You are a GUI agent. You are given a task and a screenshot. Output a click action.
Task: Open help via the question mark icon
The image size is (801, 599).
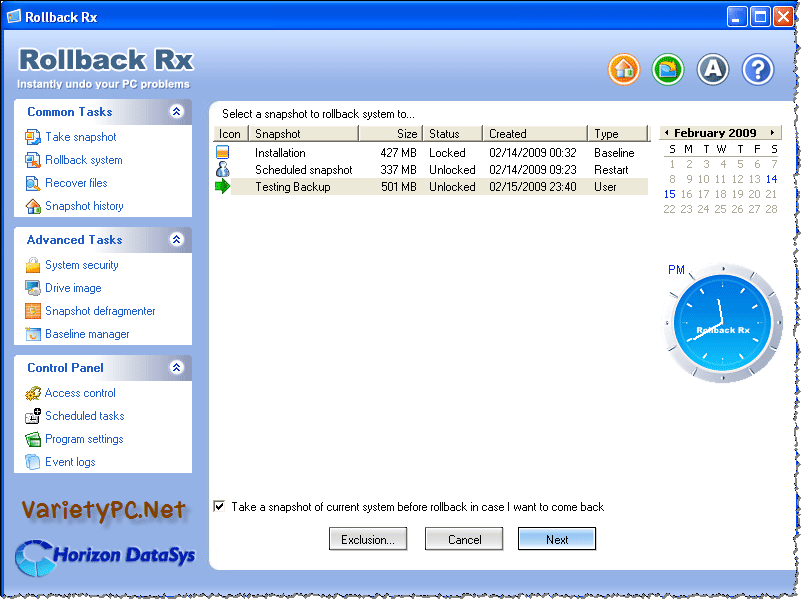point(758,69)
